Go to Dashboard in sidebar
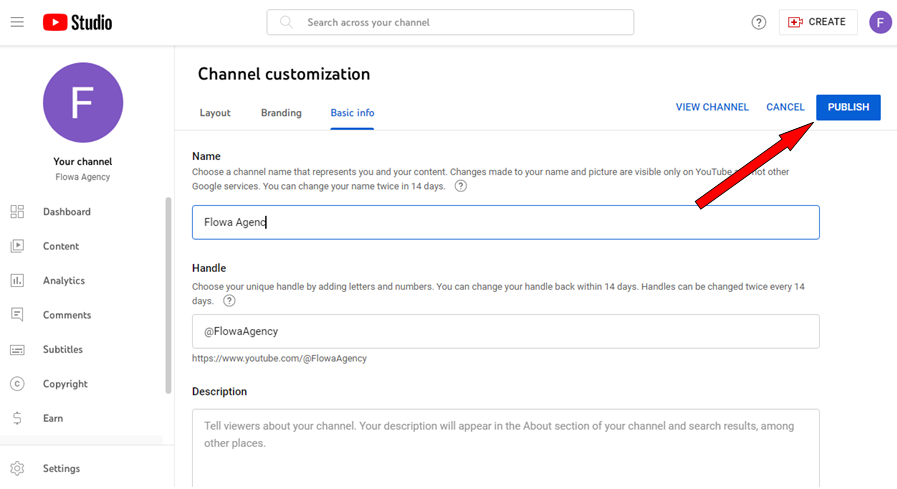Viewport: 897px width, 489px height. coord(67,212)
